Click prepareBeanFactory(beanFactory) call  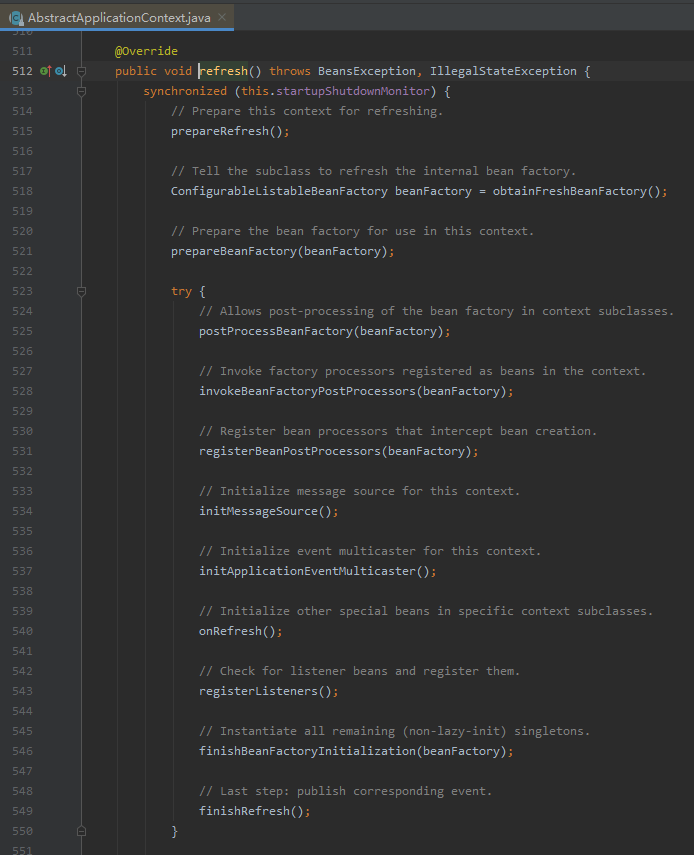point(282,251)
